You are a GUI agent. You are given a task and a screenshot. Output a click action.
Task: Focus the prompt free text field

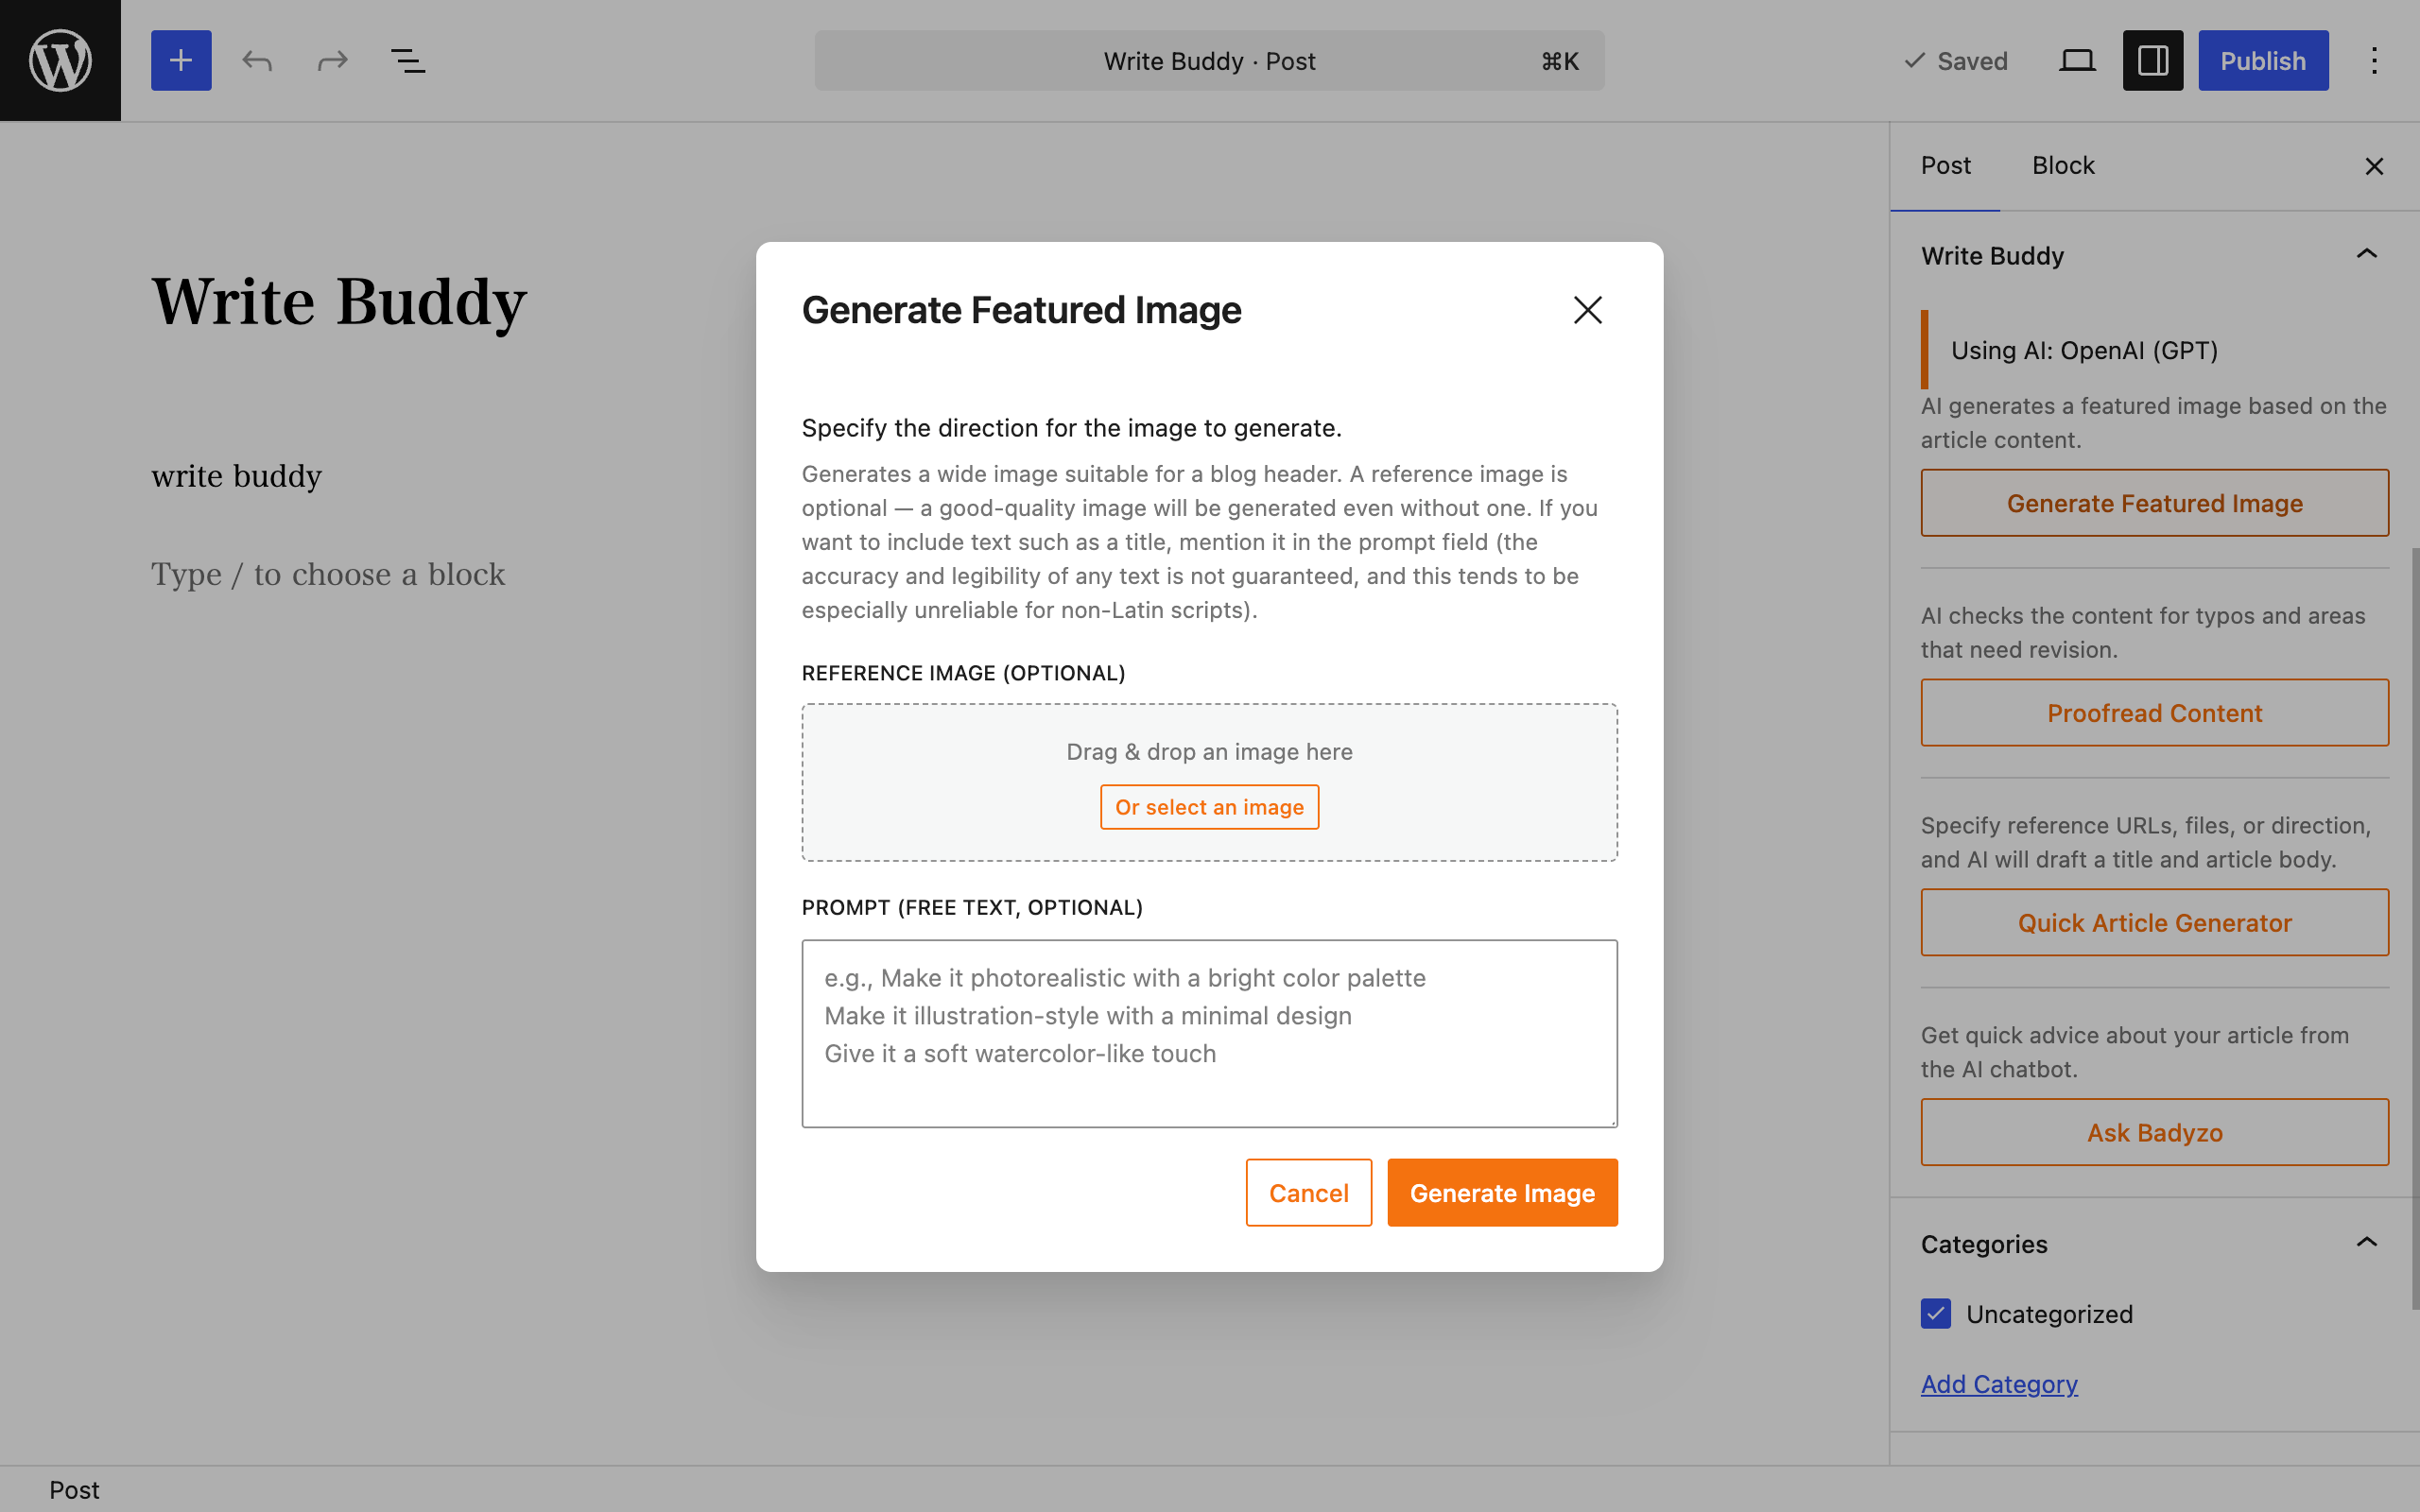click(1209, 1033)
